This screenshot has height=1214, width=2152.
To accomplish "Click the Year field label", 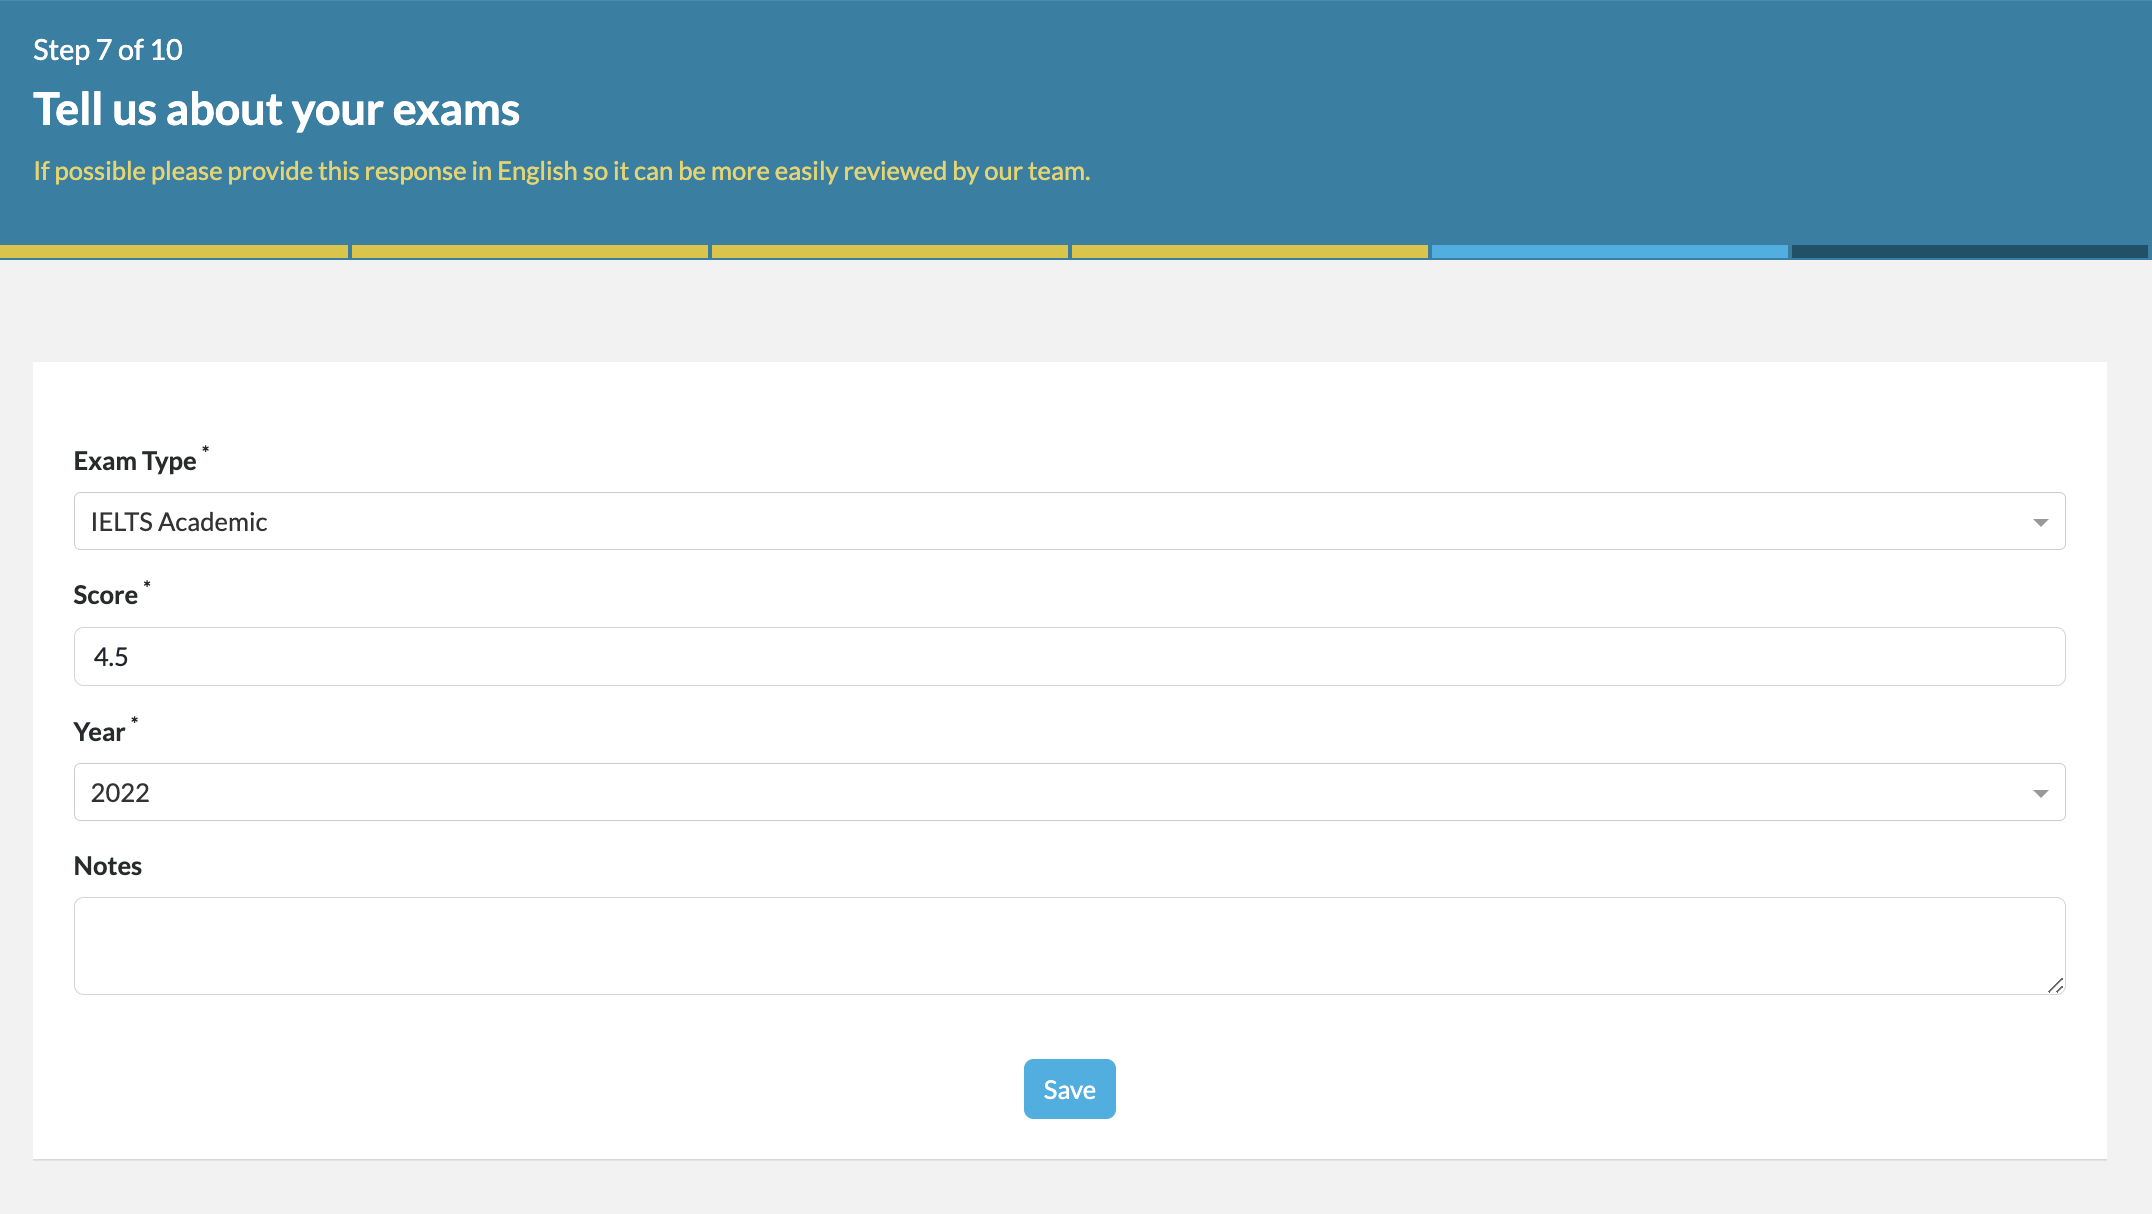I will pyautogui.click(x=99, y=732).
